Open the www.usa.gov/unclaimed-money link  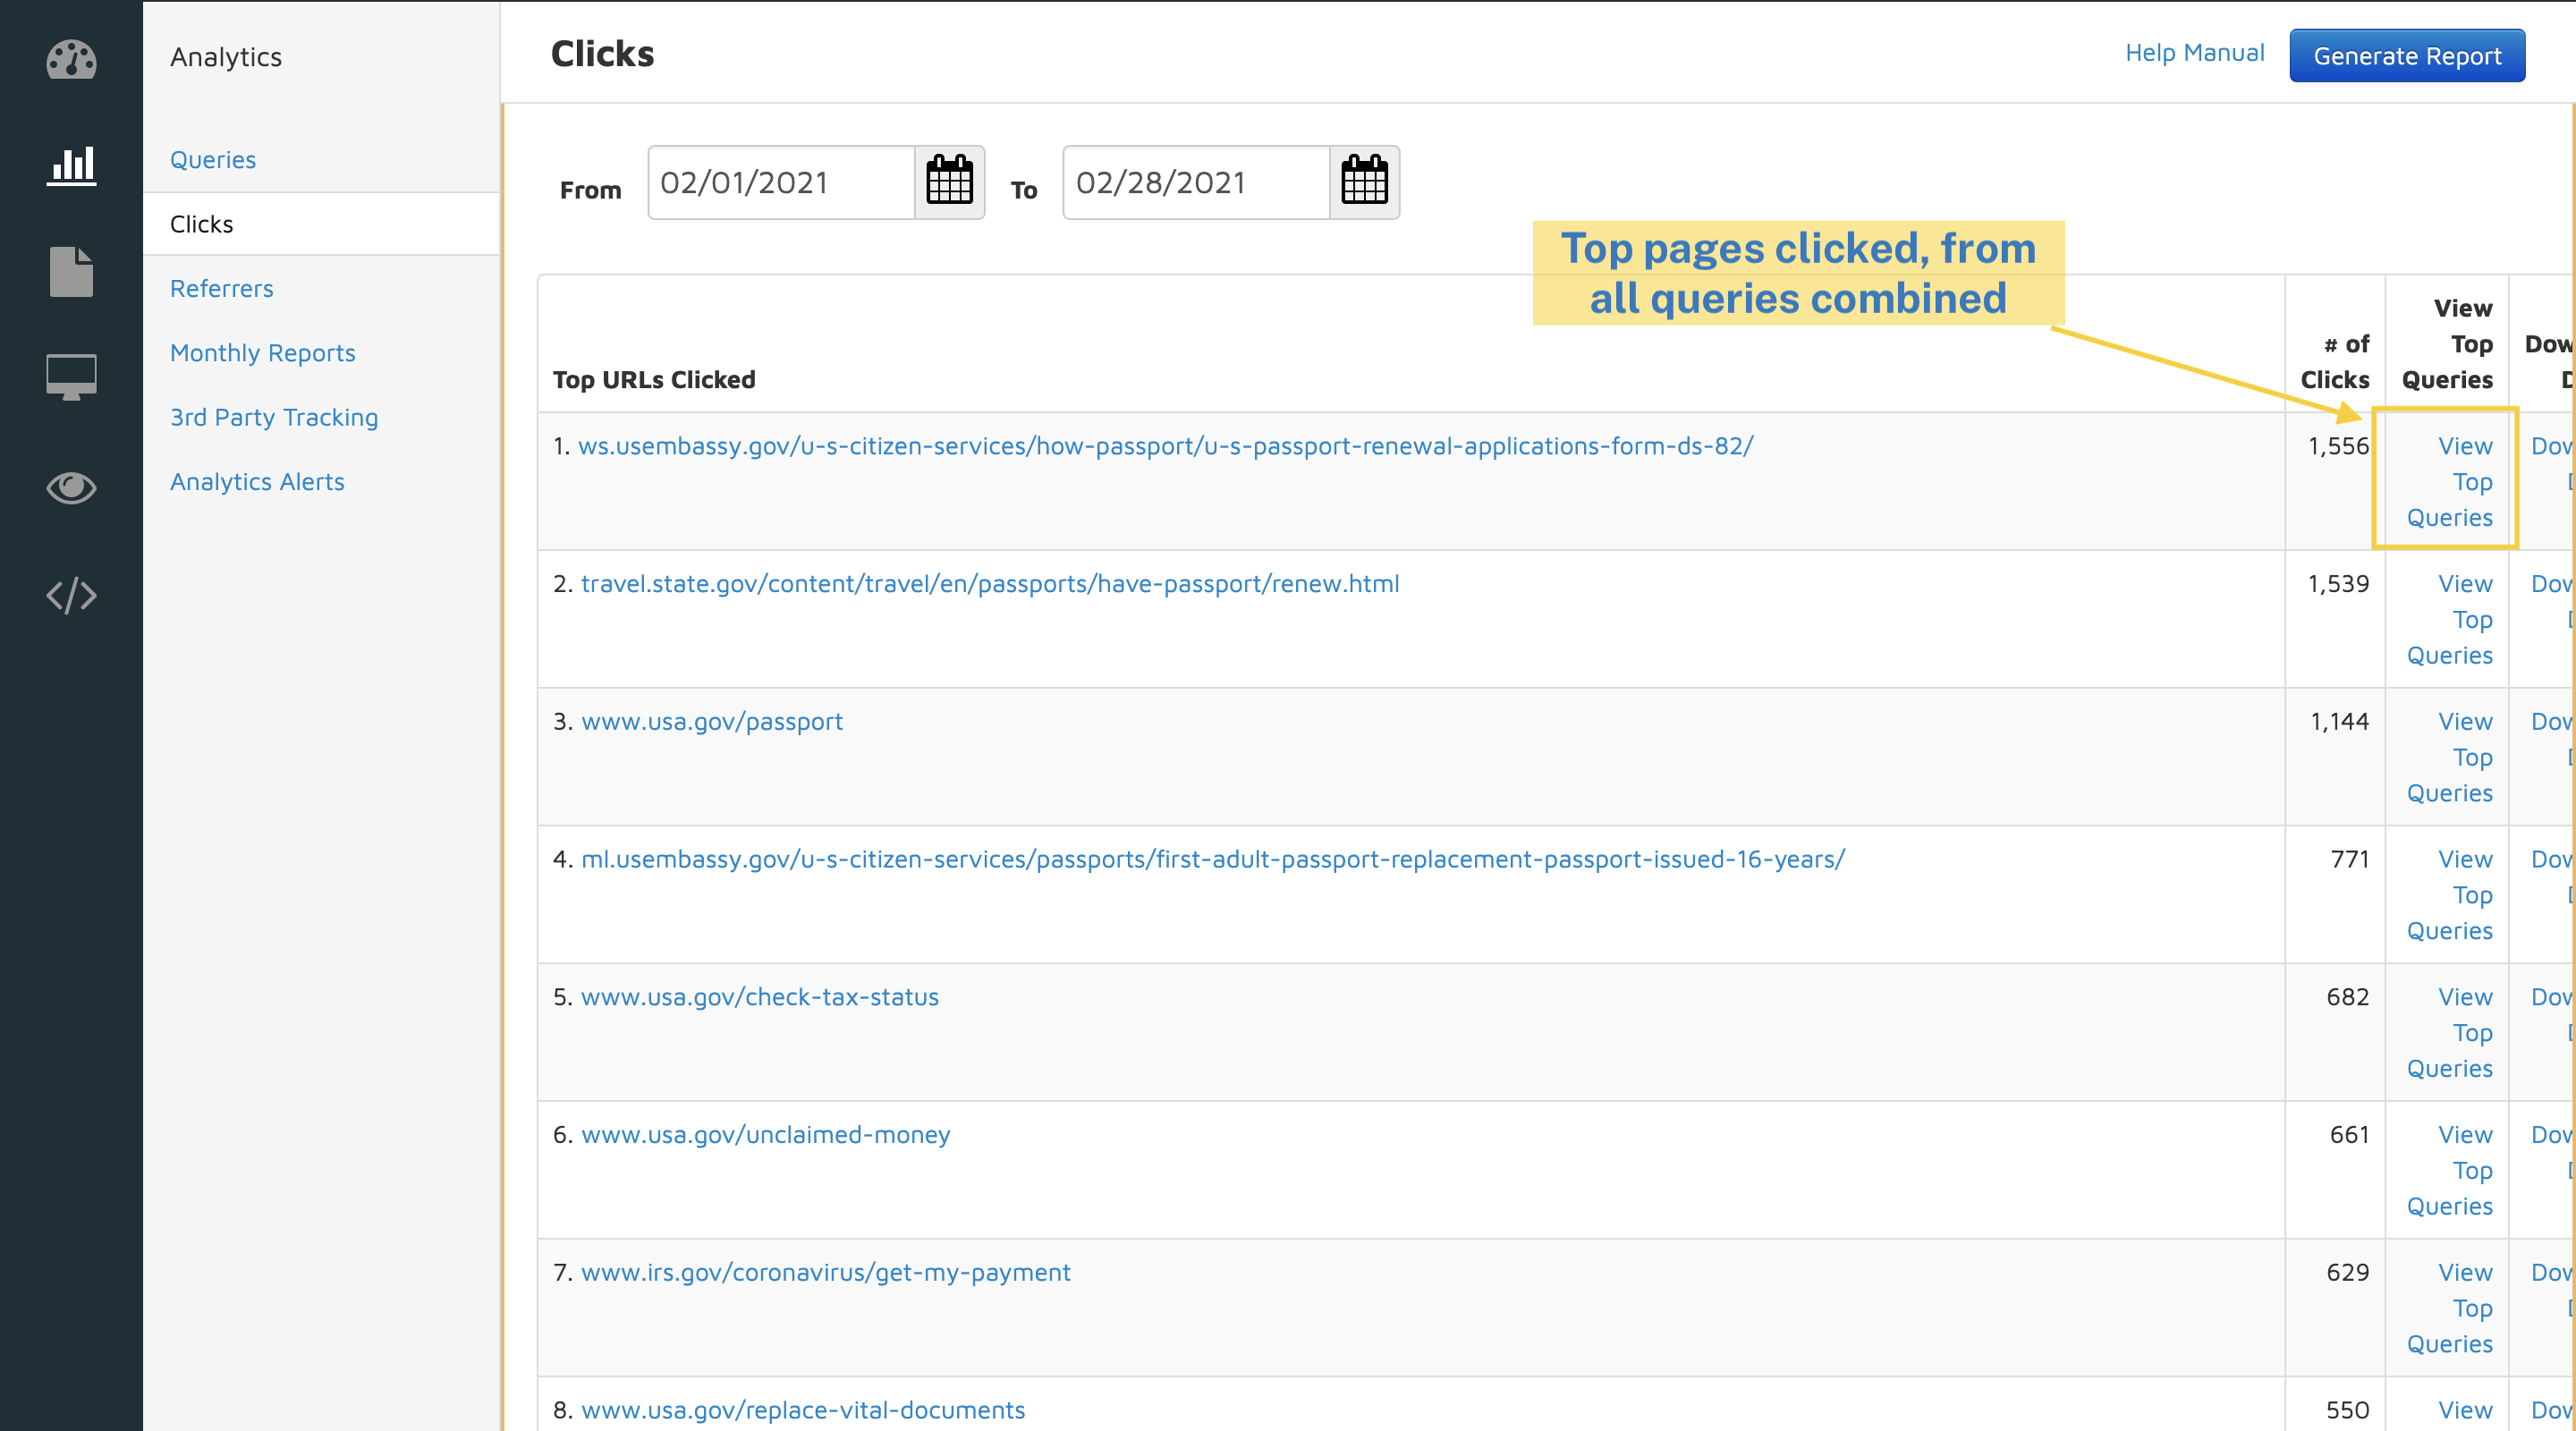(x=765, y=1135)
